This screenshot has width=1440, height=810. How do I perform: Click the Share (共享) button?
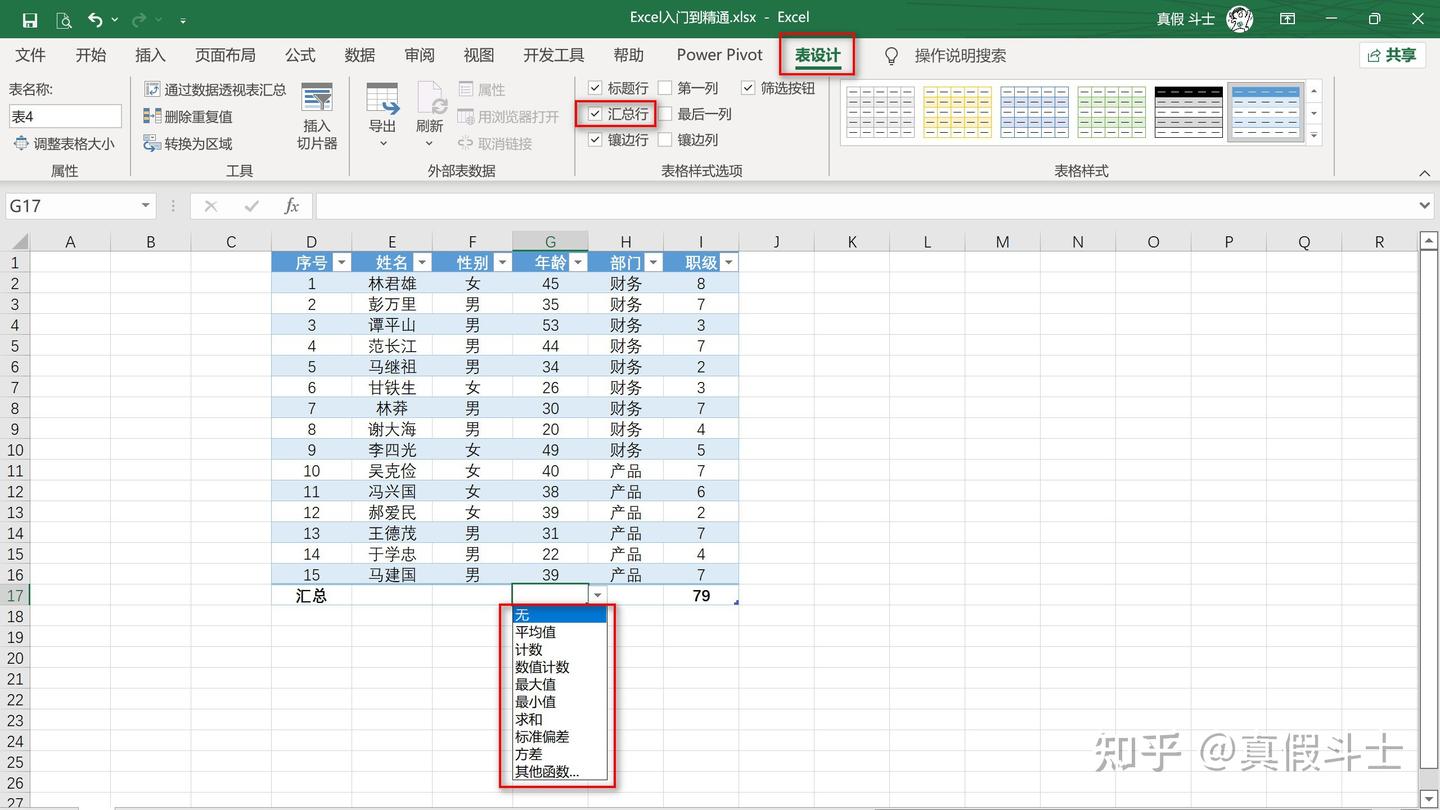(x=1392, y=55)
